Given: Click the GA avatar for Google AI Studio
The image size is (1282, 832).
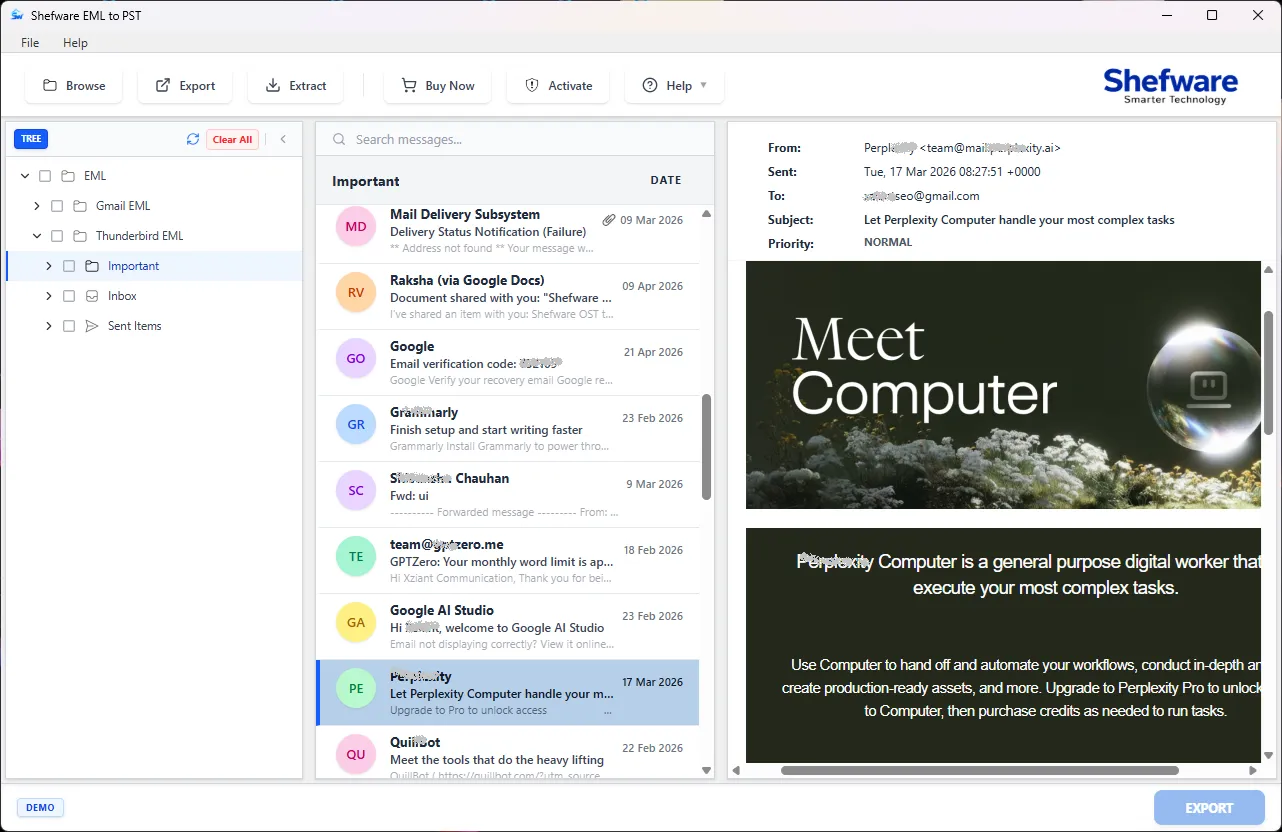Looking at the screenshot, I should click(x=356, y=623).
